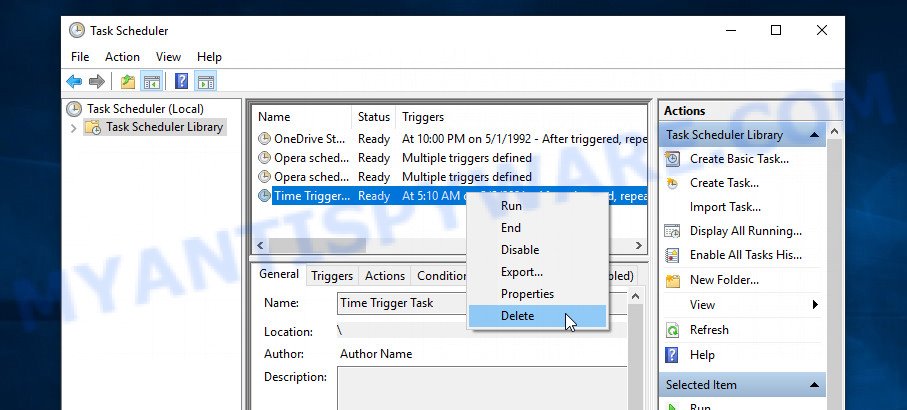Screen dimensions: 907x410
Task: Switch to the General tab
Action: click(x=279, y=274)
